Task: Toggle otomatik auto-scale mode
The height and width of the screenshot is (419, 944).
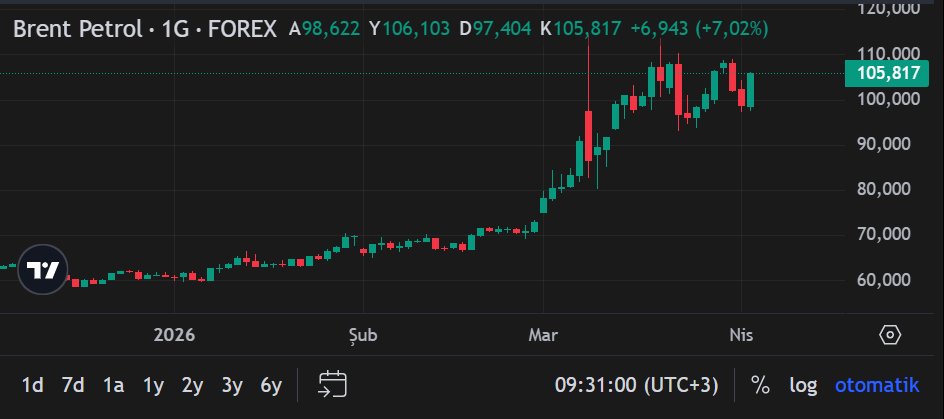Action: tap(877, 385)
